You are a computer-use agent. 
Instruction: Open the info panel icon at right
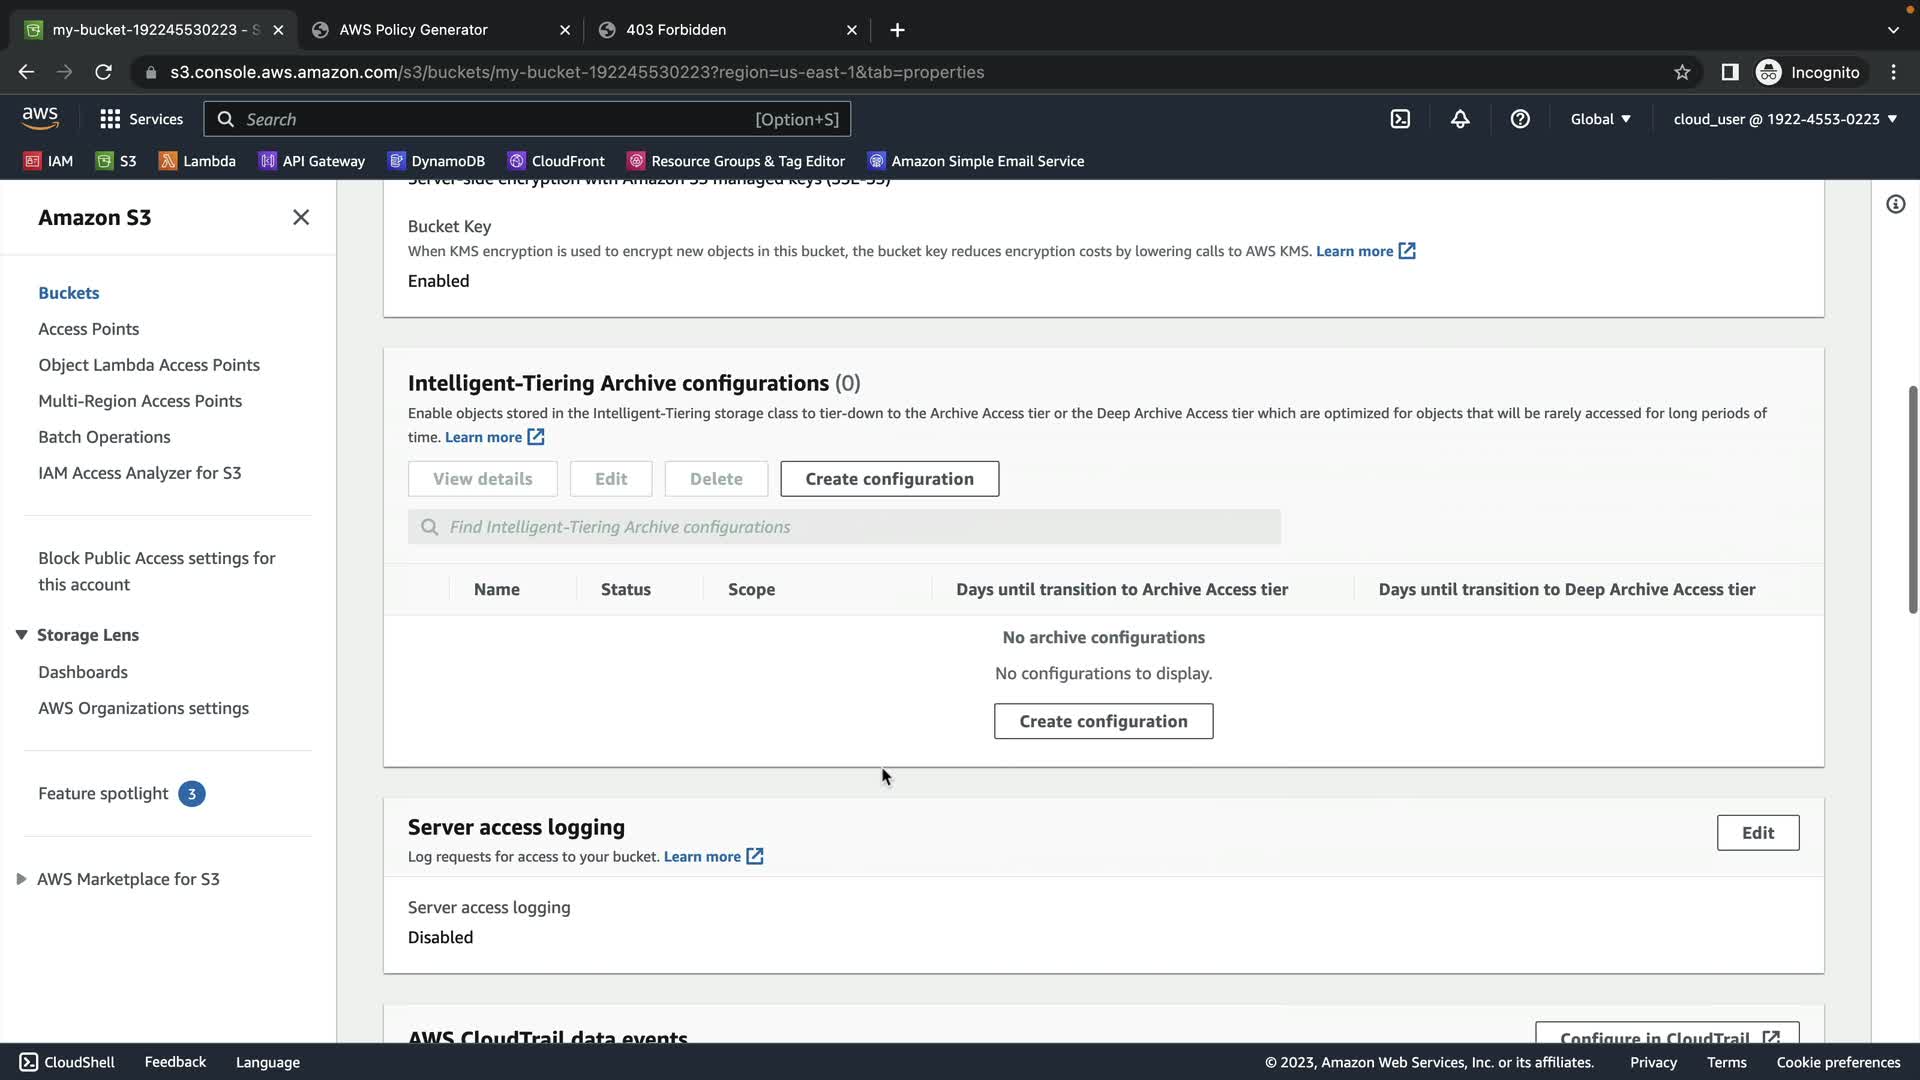(x=1895, y=204)
